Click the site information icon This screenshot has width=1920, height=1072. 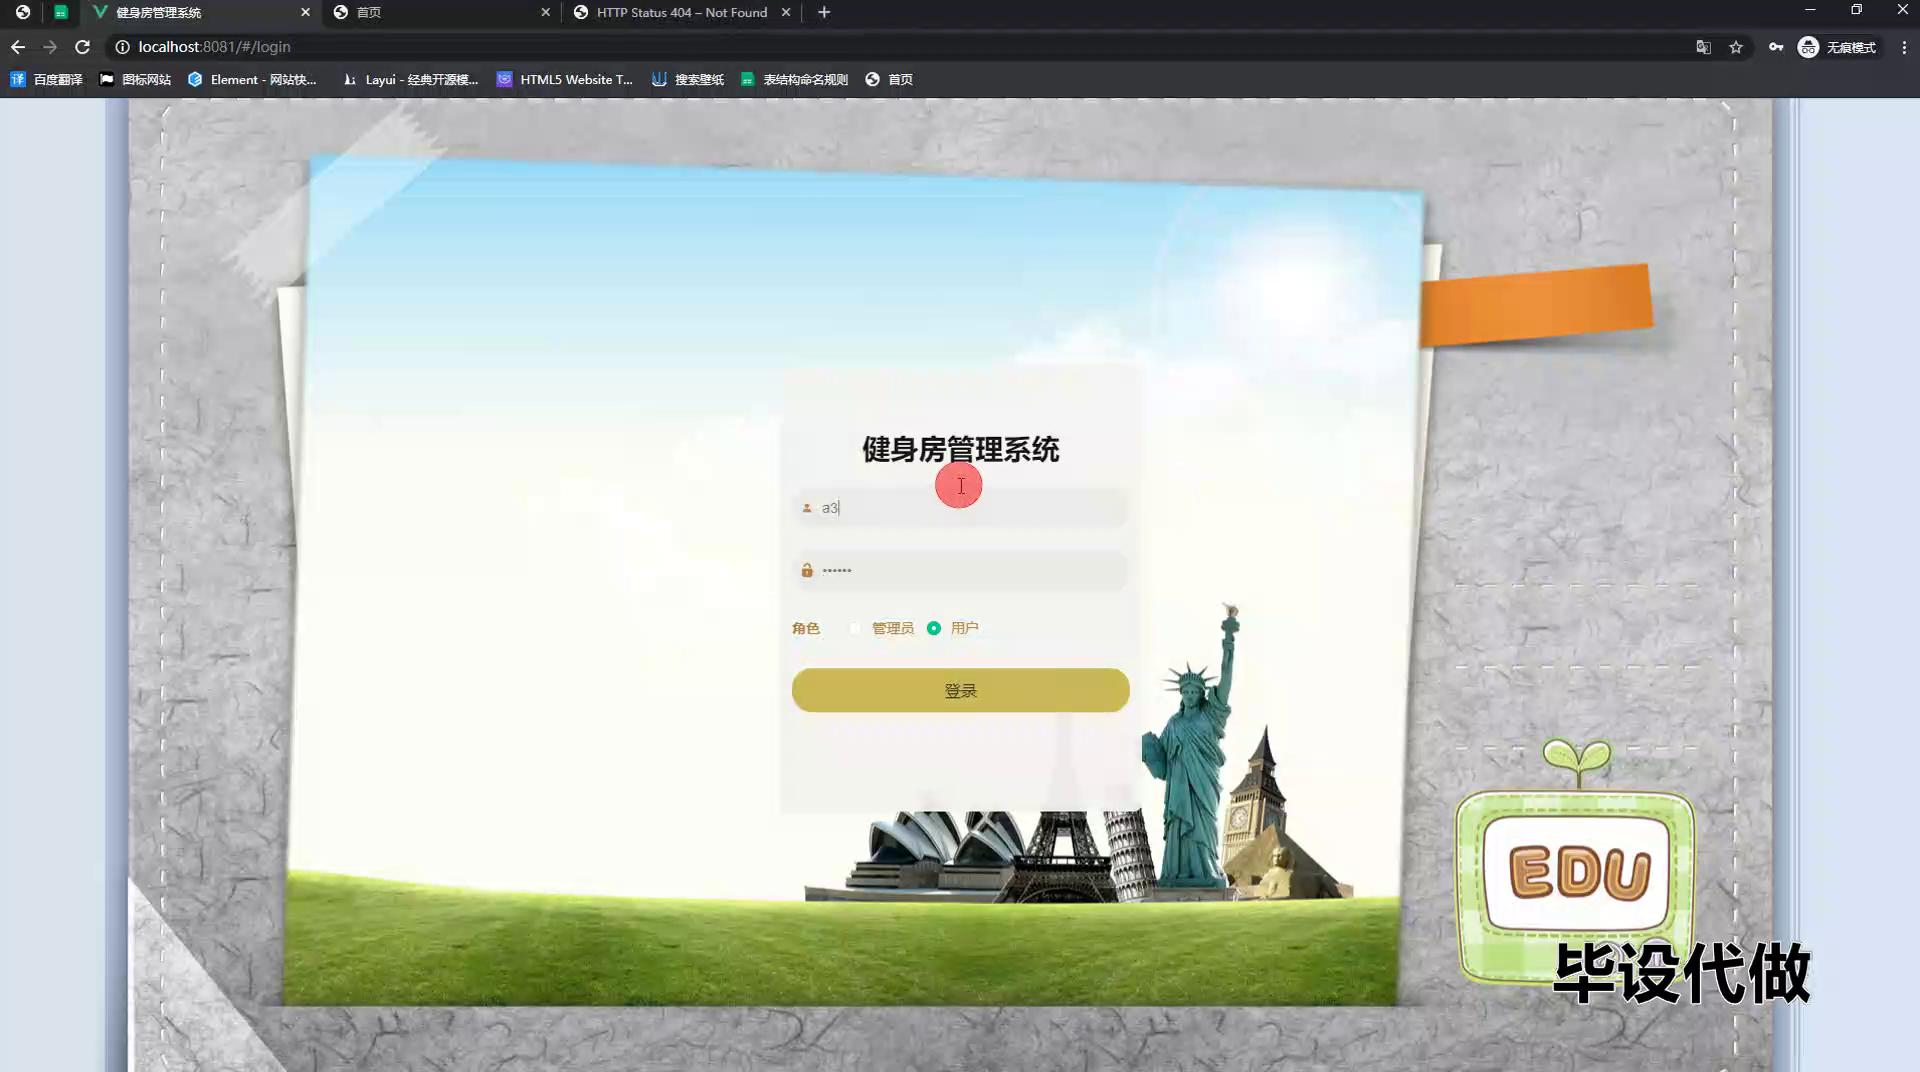(122, 47)
